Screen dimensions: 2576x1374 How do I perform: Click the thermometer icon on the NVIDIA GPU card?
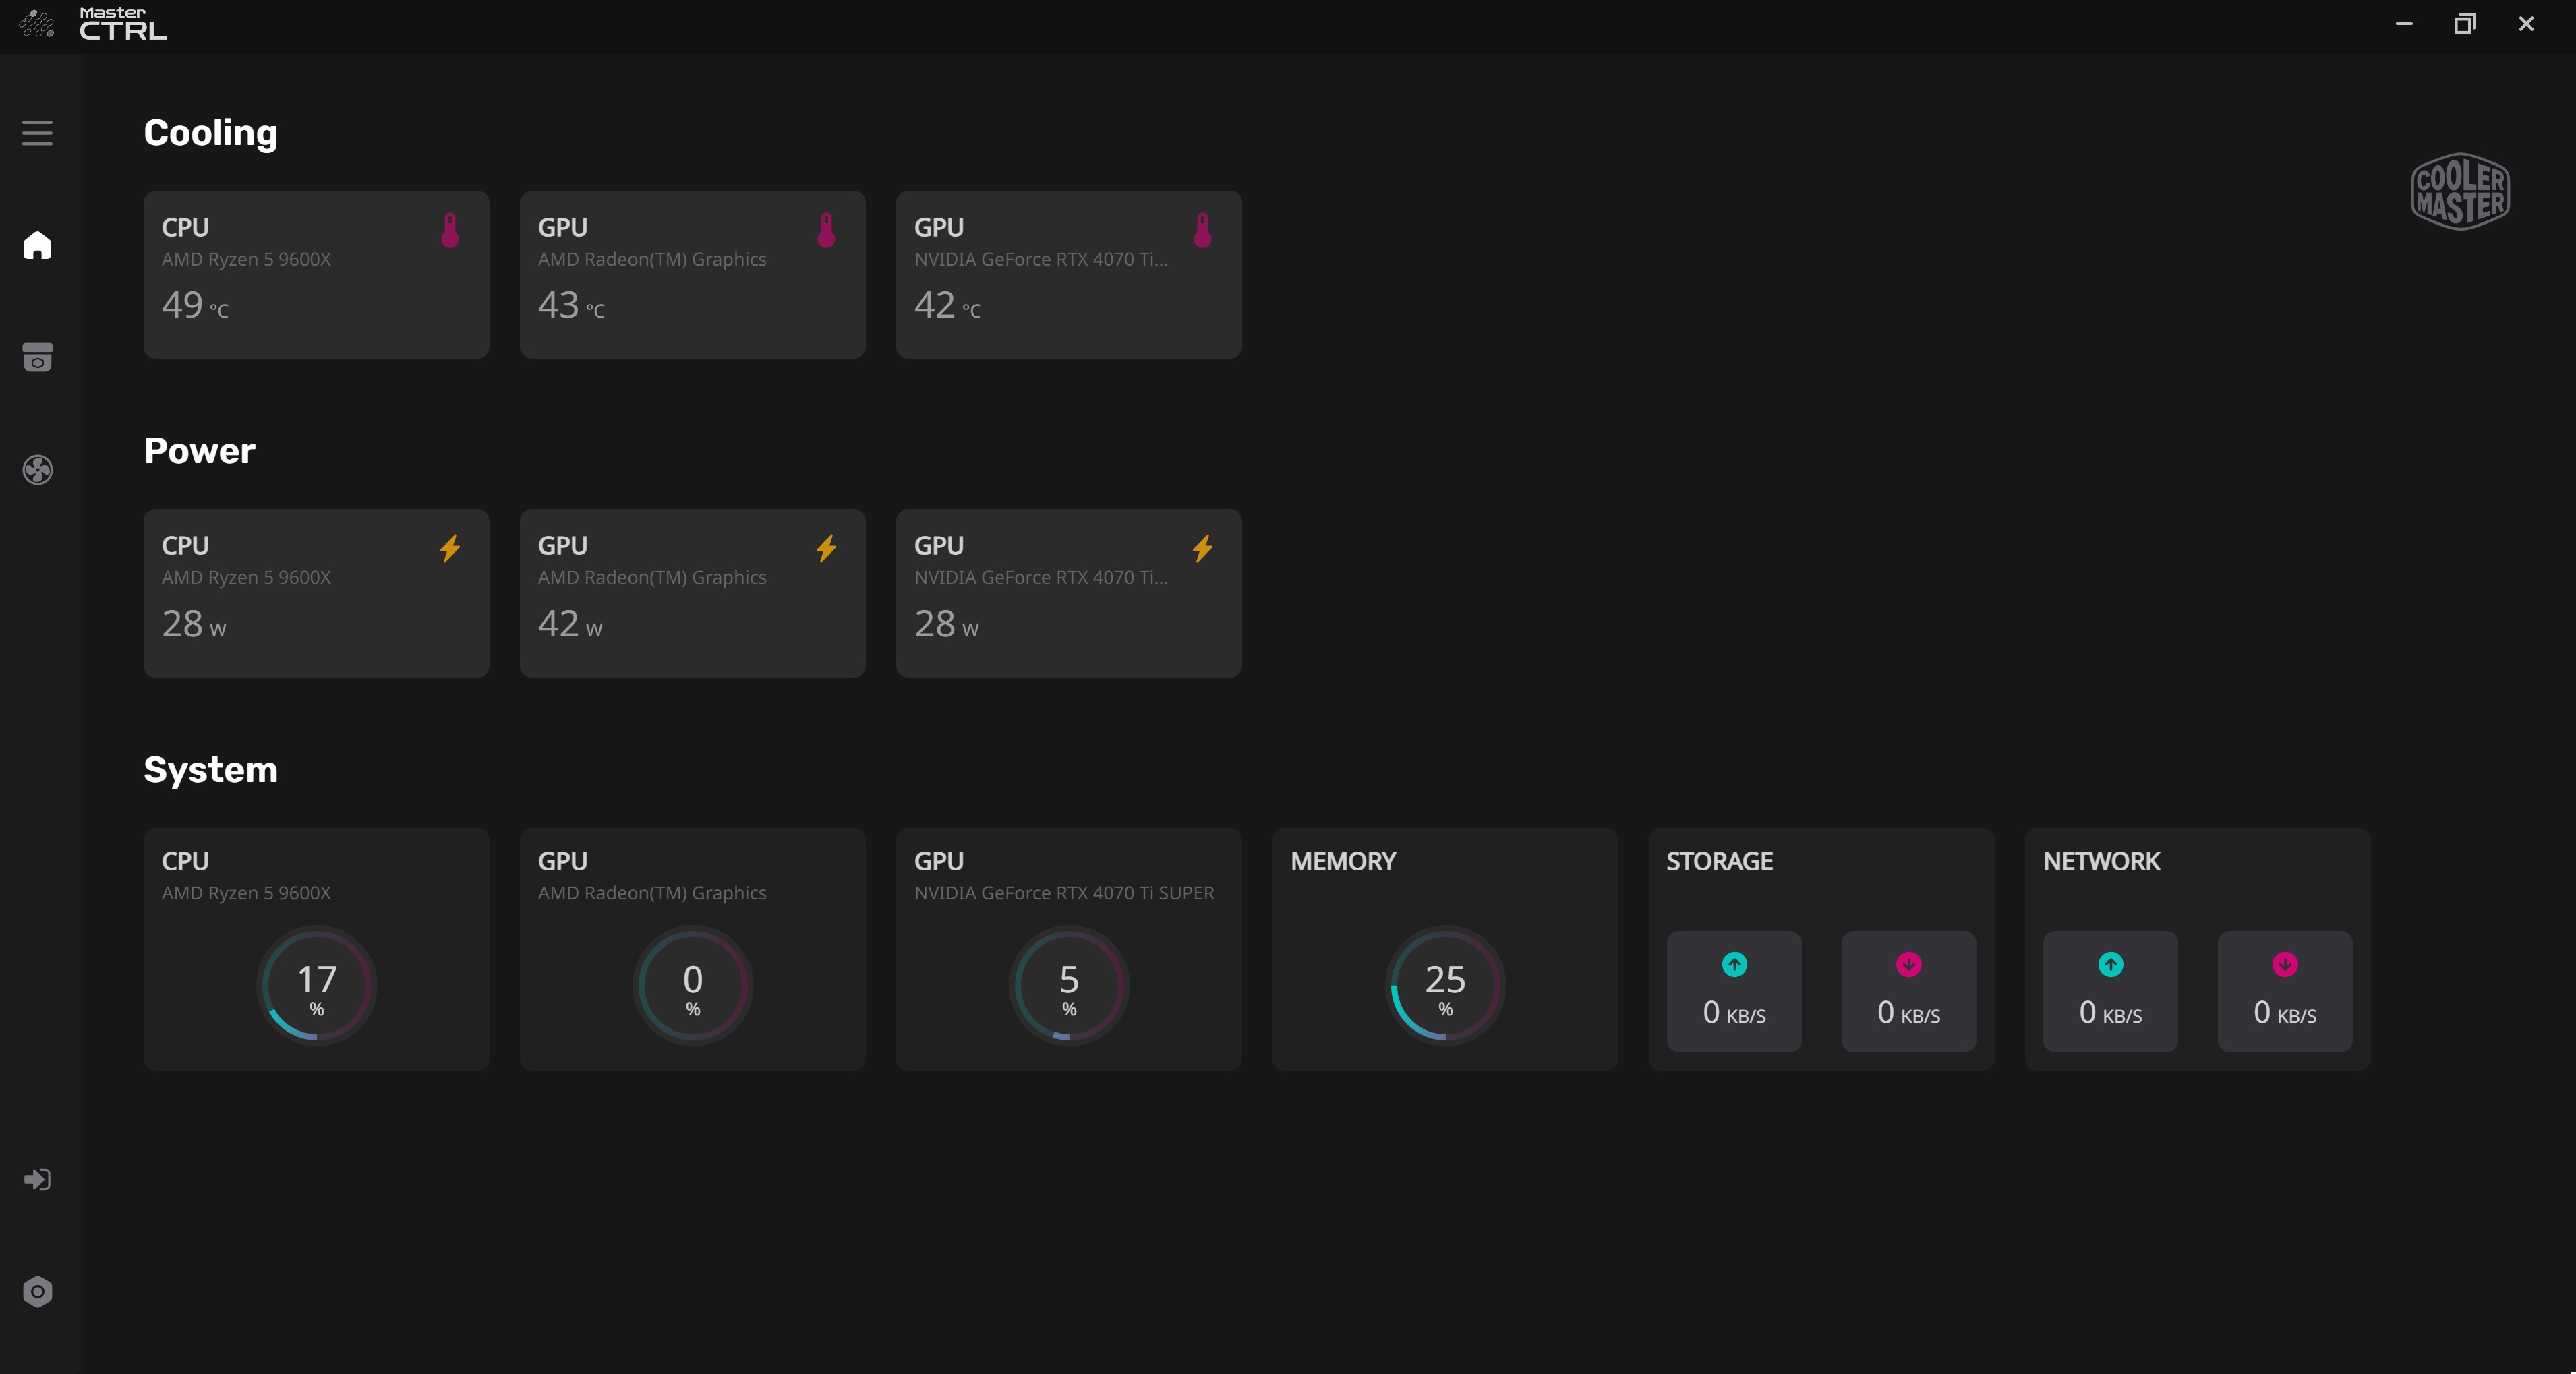(1202, 230)
